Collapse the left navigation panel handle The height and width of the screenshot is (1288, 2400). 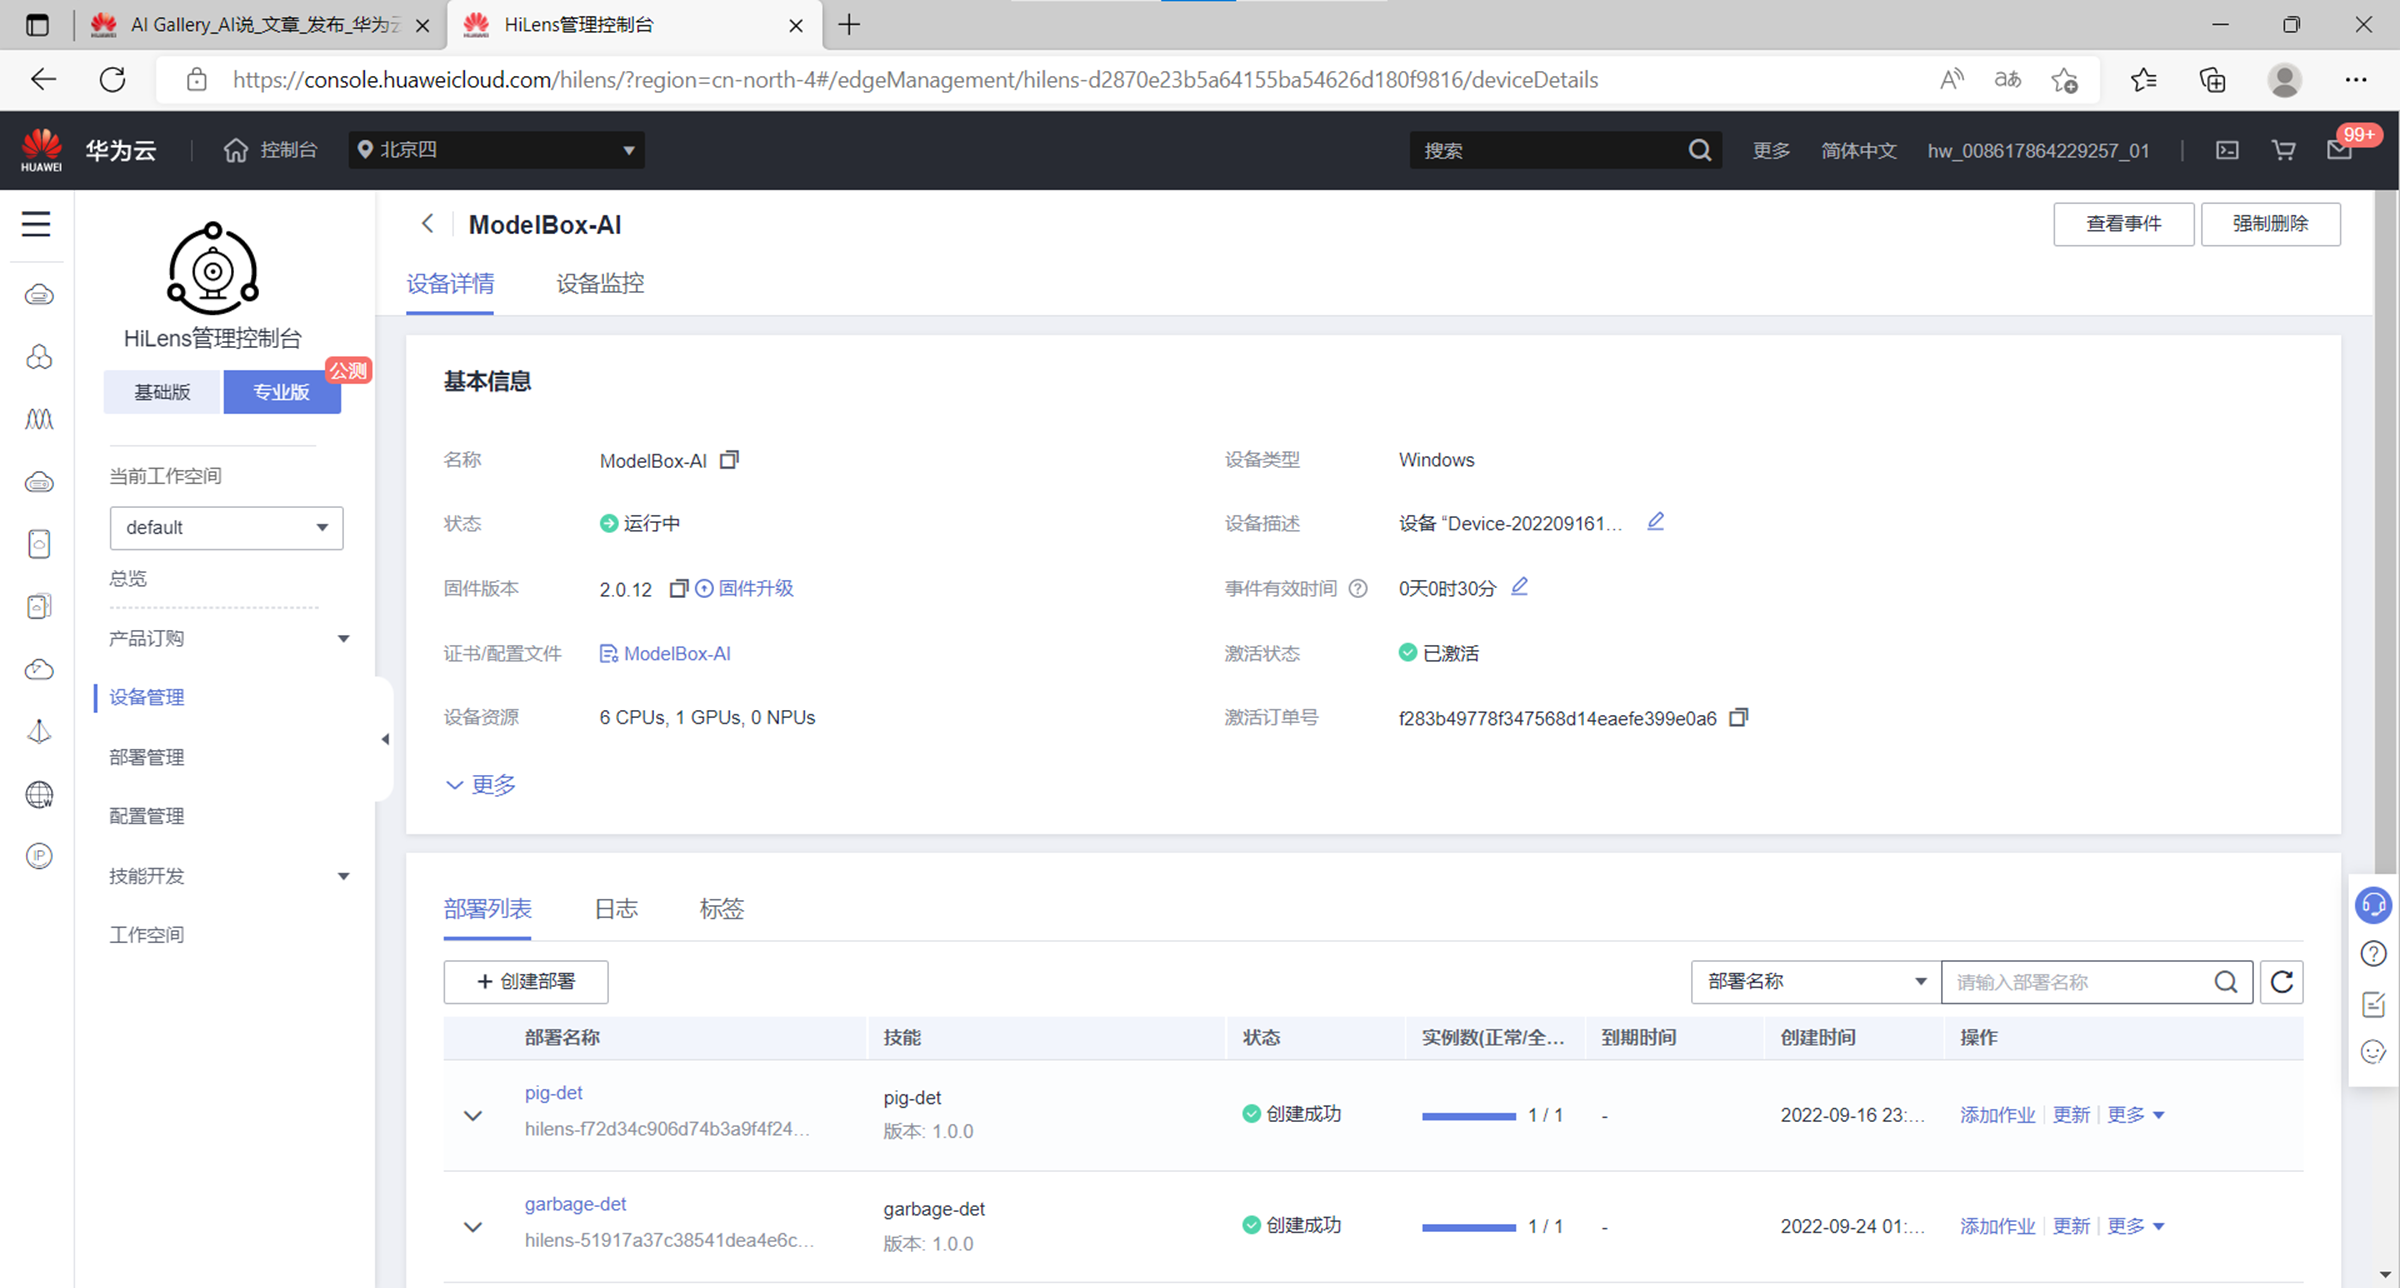point(385,739)
